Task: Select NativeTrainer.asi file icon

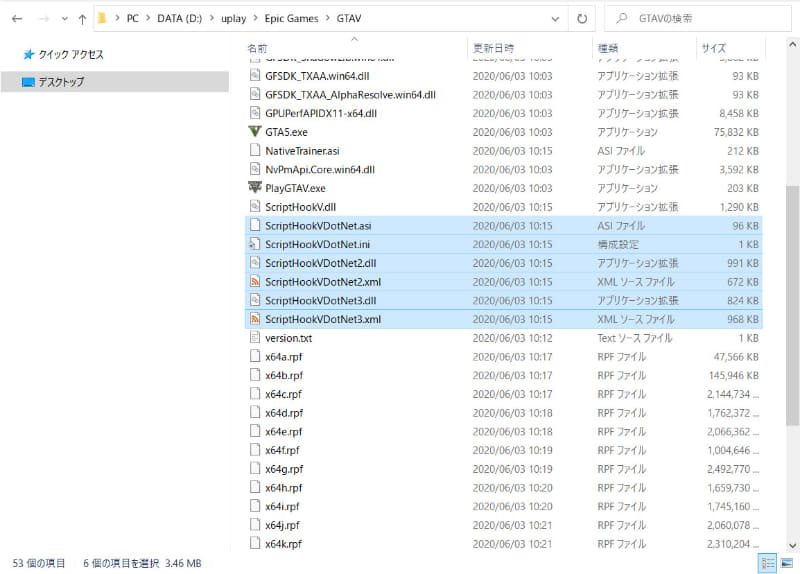Action: click(255, 151)
